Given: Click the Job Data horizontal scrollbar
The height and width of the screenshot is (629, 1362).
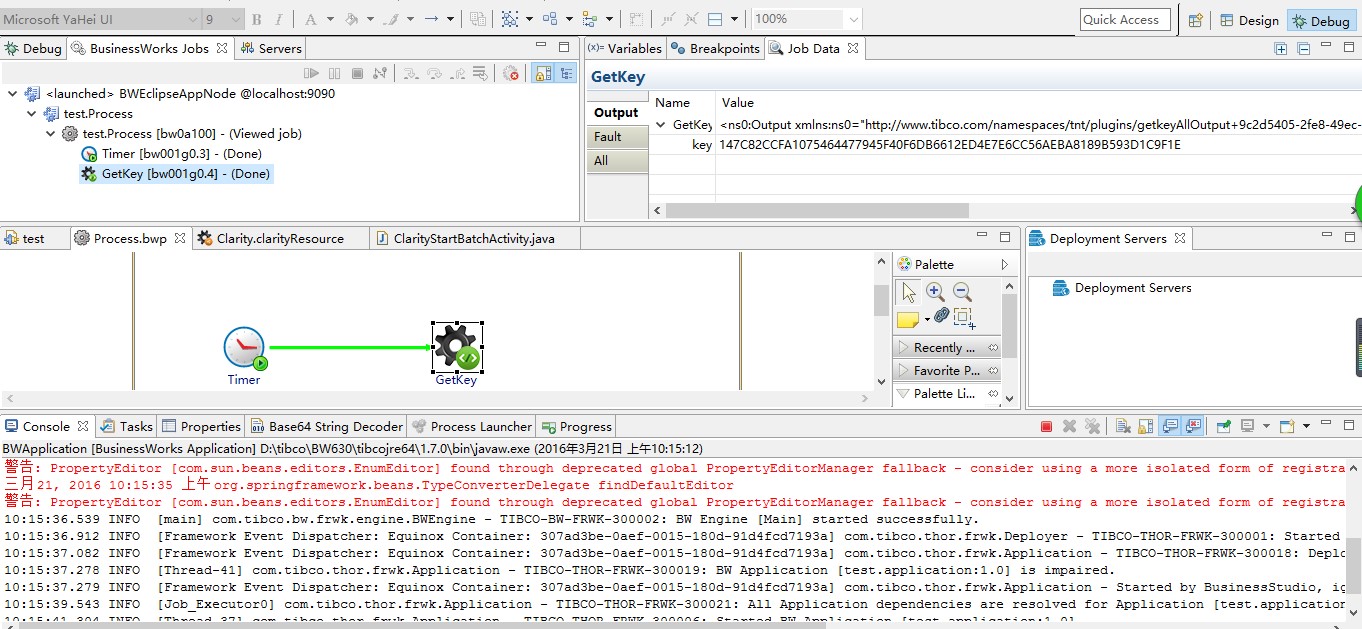Looking at the screenshot, I should [x=817, y=211].
